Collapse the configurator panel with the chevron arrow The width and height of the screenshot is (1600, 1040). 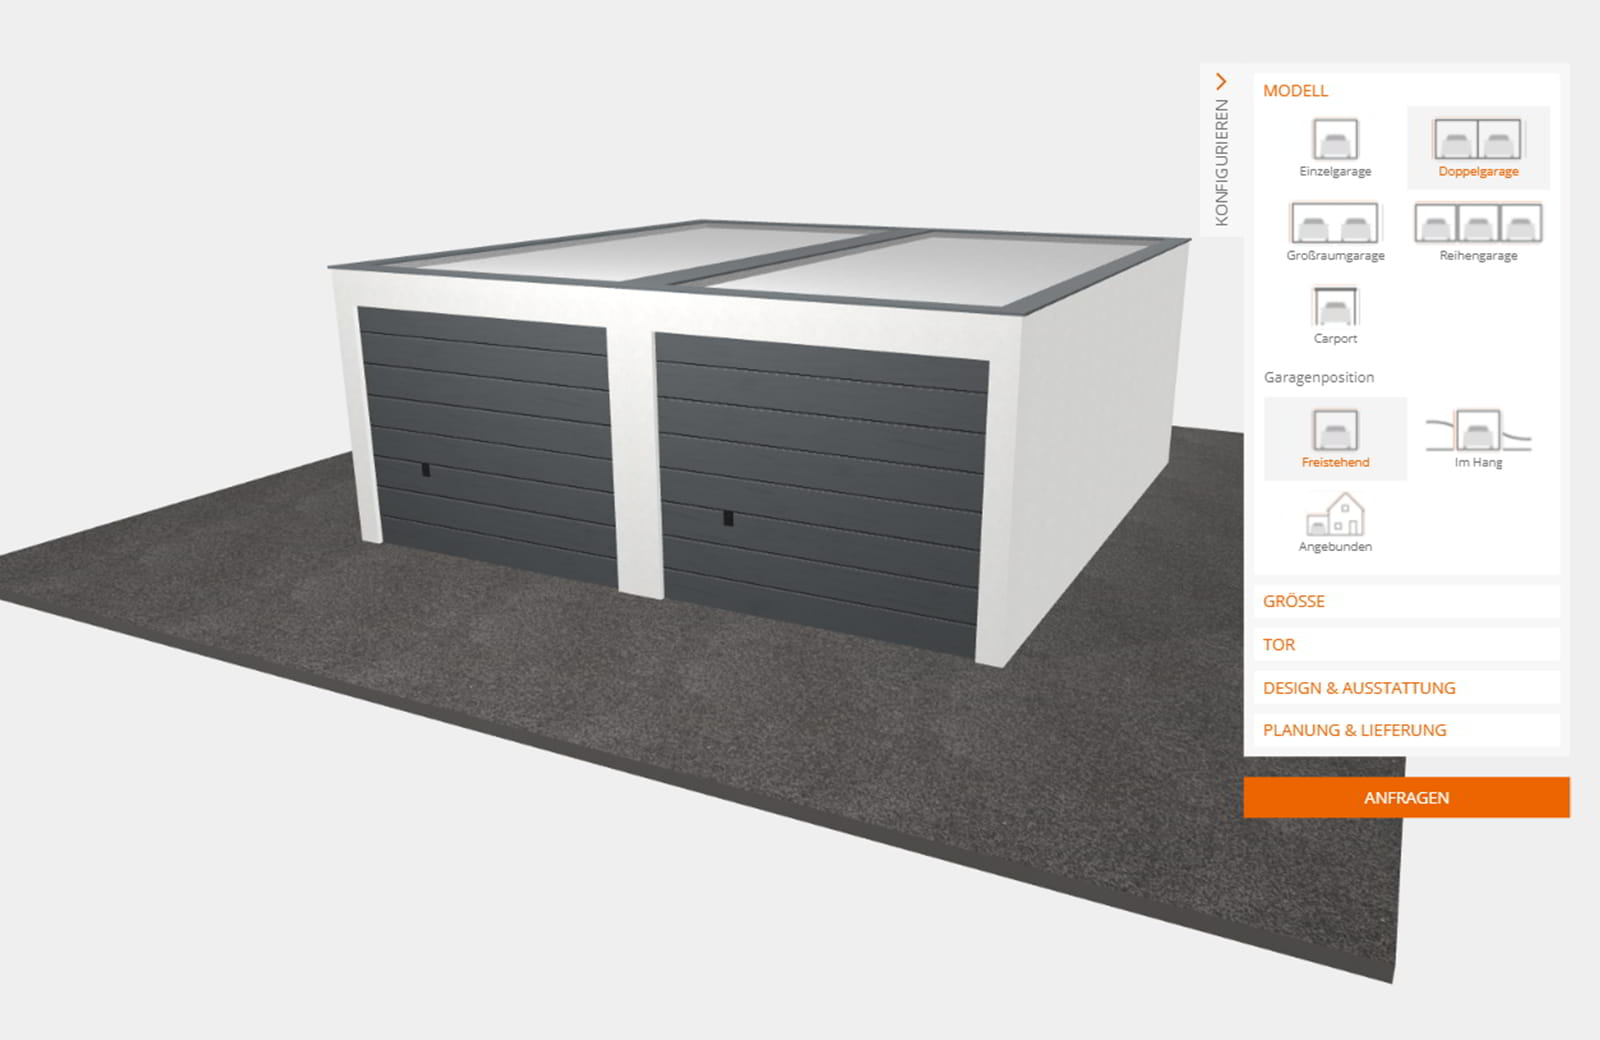pos(1221,81)
